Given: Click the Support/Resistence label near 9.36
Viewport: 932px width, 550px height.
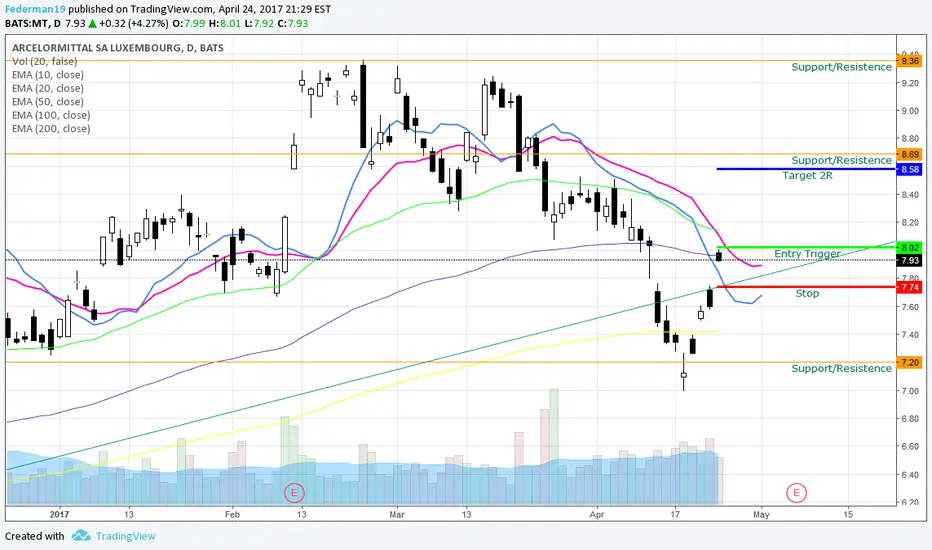Looking at the screenshot, I should coord(842,67).
